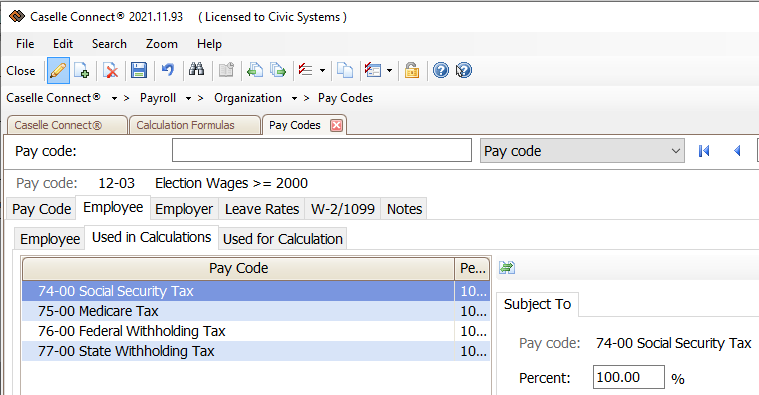
Task: Click the Pe... column header
Action: click(472, 268)
